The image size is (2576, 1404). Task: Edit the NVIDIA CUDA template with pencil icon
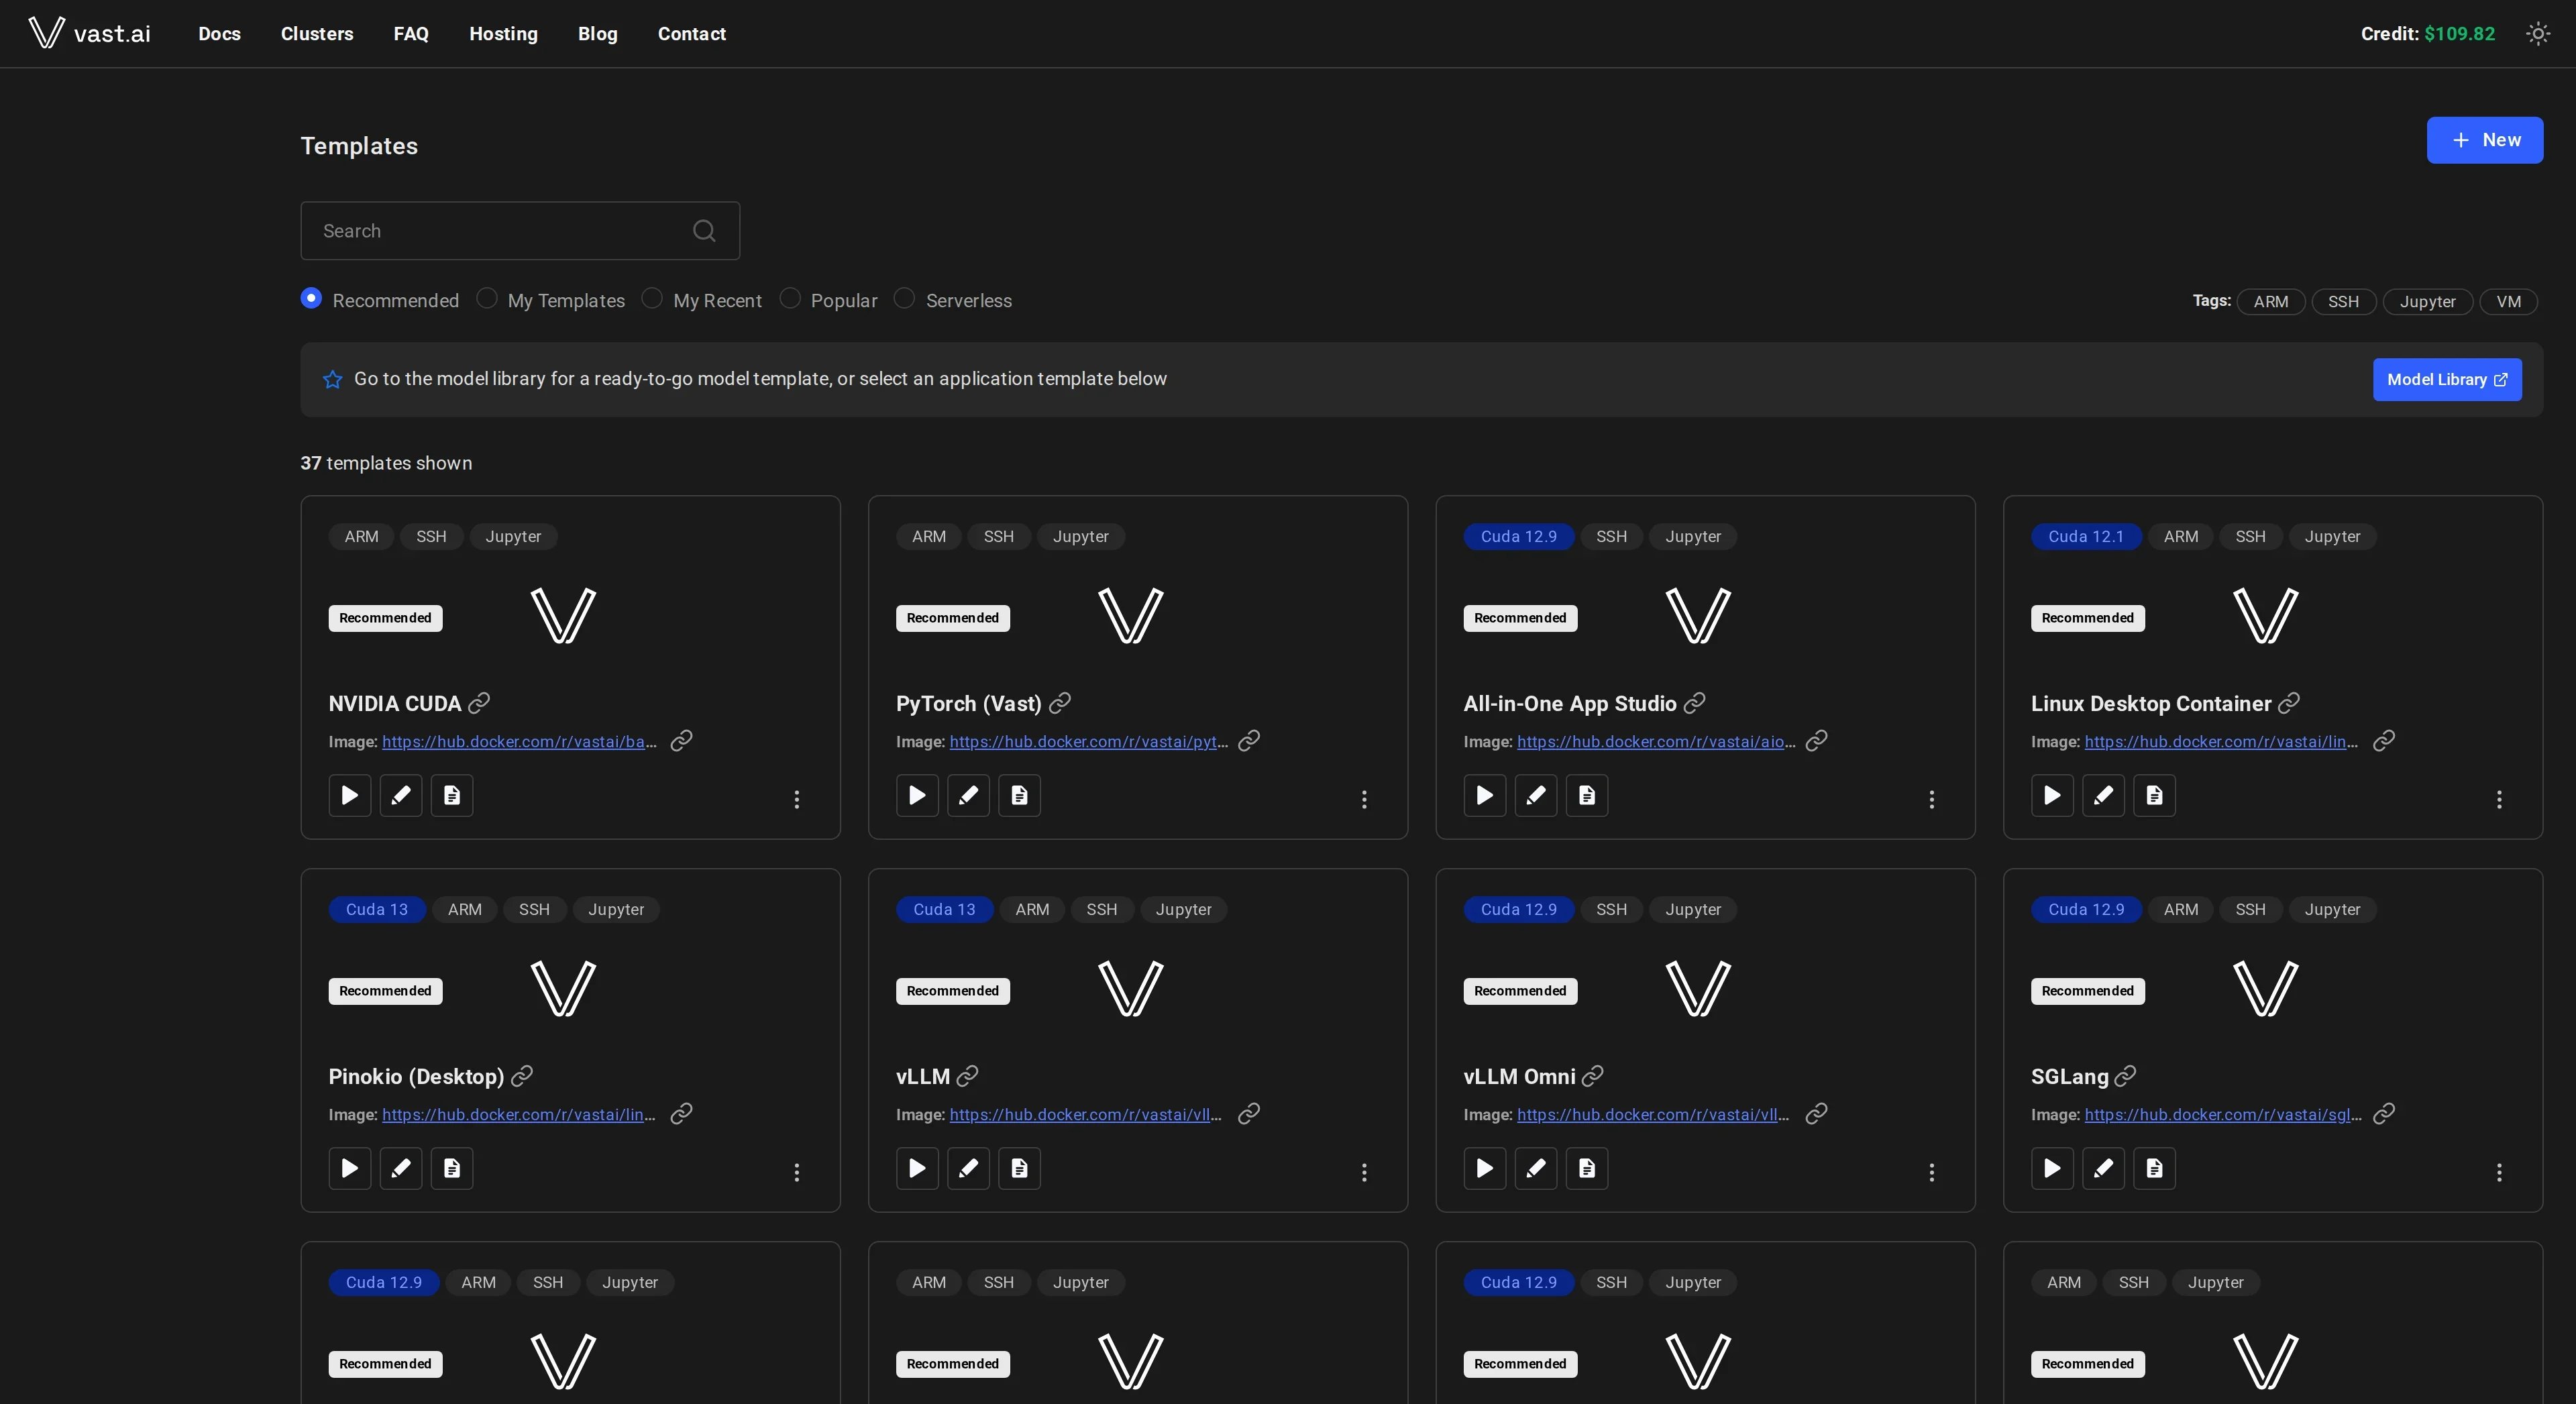pos(401,796)
